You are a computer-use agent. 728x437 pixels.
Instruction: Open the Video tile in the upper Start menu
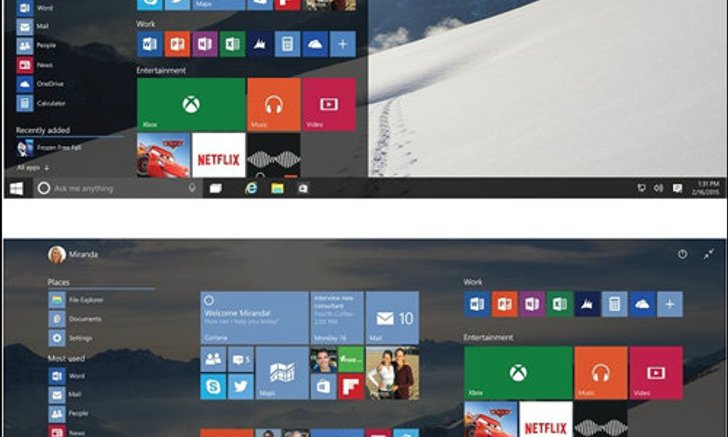coord(329,104)
